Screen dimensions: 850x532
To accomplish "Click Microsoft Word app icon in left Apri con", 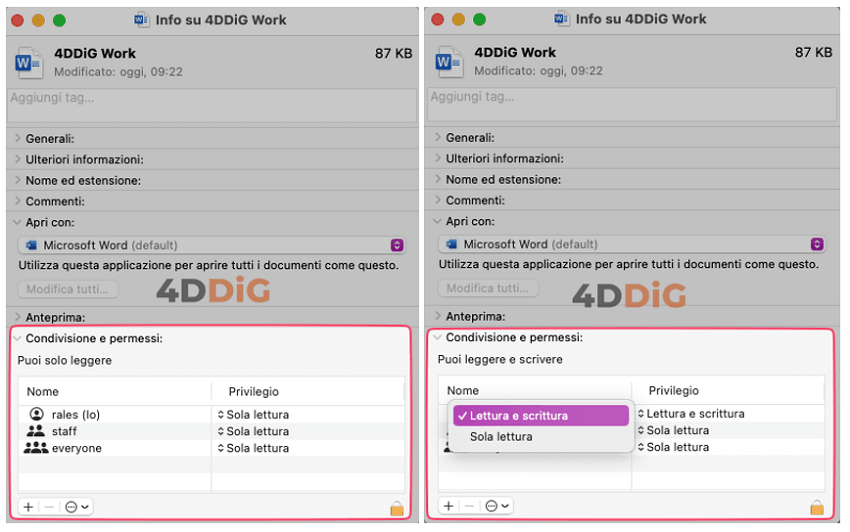I will click(x=31, y=245).
